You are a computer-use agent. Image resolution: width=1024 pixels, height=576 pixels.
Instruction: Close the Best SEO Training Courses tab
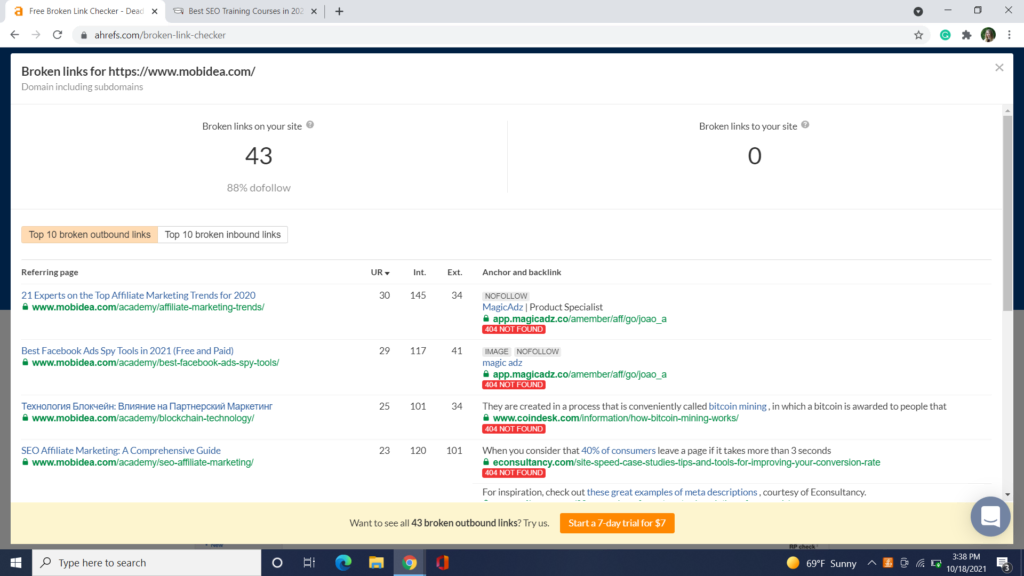(x=314, y=11)
